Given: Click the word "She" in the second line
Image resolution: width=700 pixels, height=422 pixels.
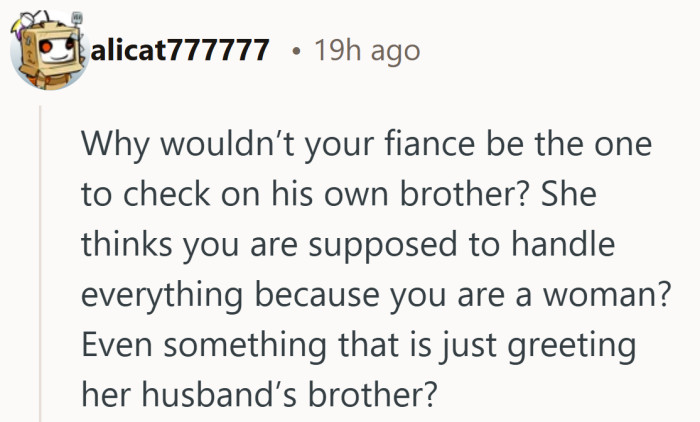Looking at the screenshot, I should click(569, 194).
